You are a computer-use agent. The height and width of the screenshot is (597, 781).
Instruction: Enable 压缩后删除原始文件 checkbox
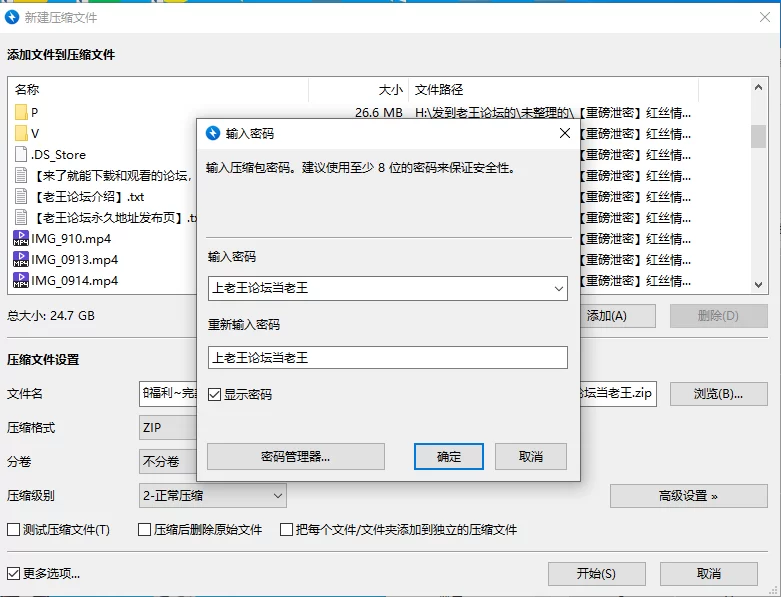(144, 529)
